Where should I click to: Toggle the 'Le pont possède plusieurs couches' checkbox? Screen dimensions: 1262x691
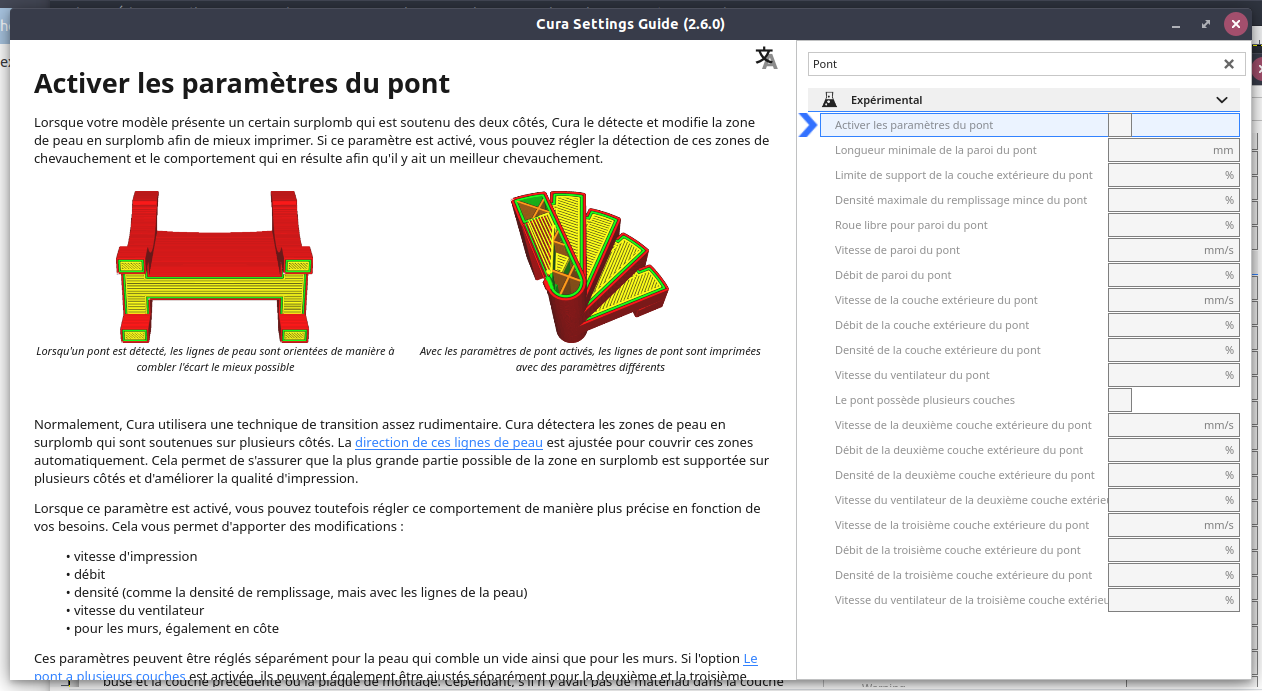click(1120, 400)
